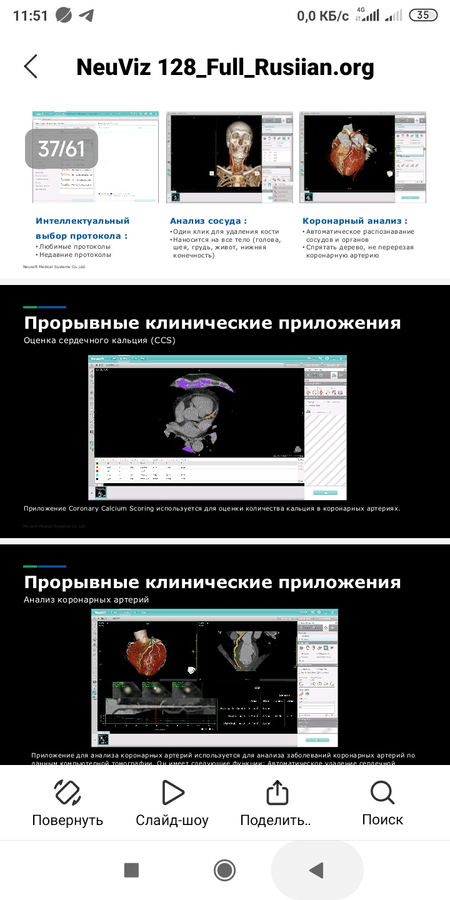Image resolution: width=450 pixels, height=900 pixels.
Task: Tap the 37/61 page counter badge
Action: pyautogui.click(x=61, y=149)
